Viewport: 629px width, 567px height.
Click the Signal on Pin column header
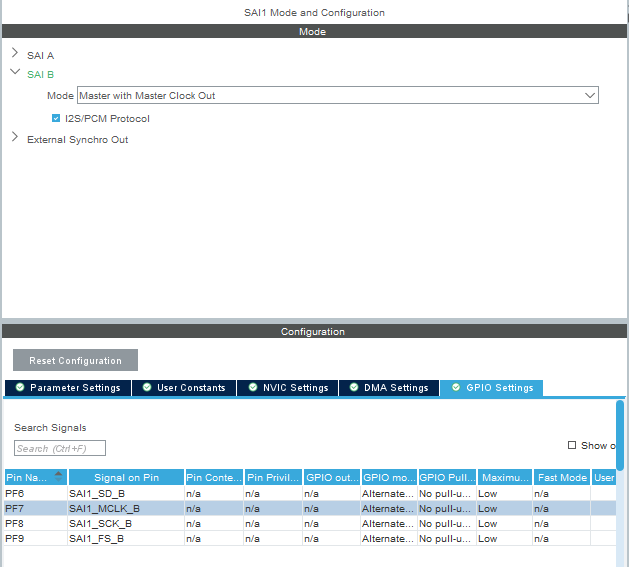(x=126, y=478)
